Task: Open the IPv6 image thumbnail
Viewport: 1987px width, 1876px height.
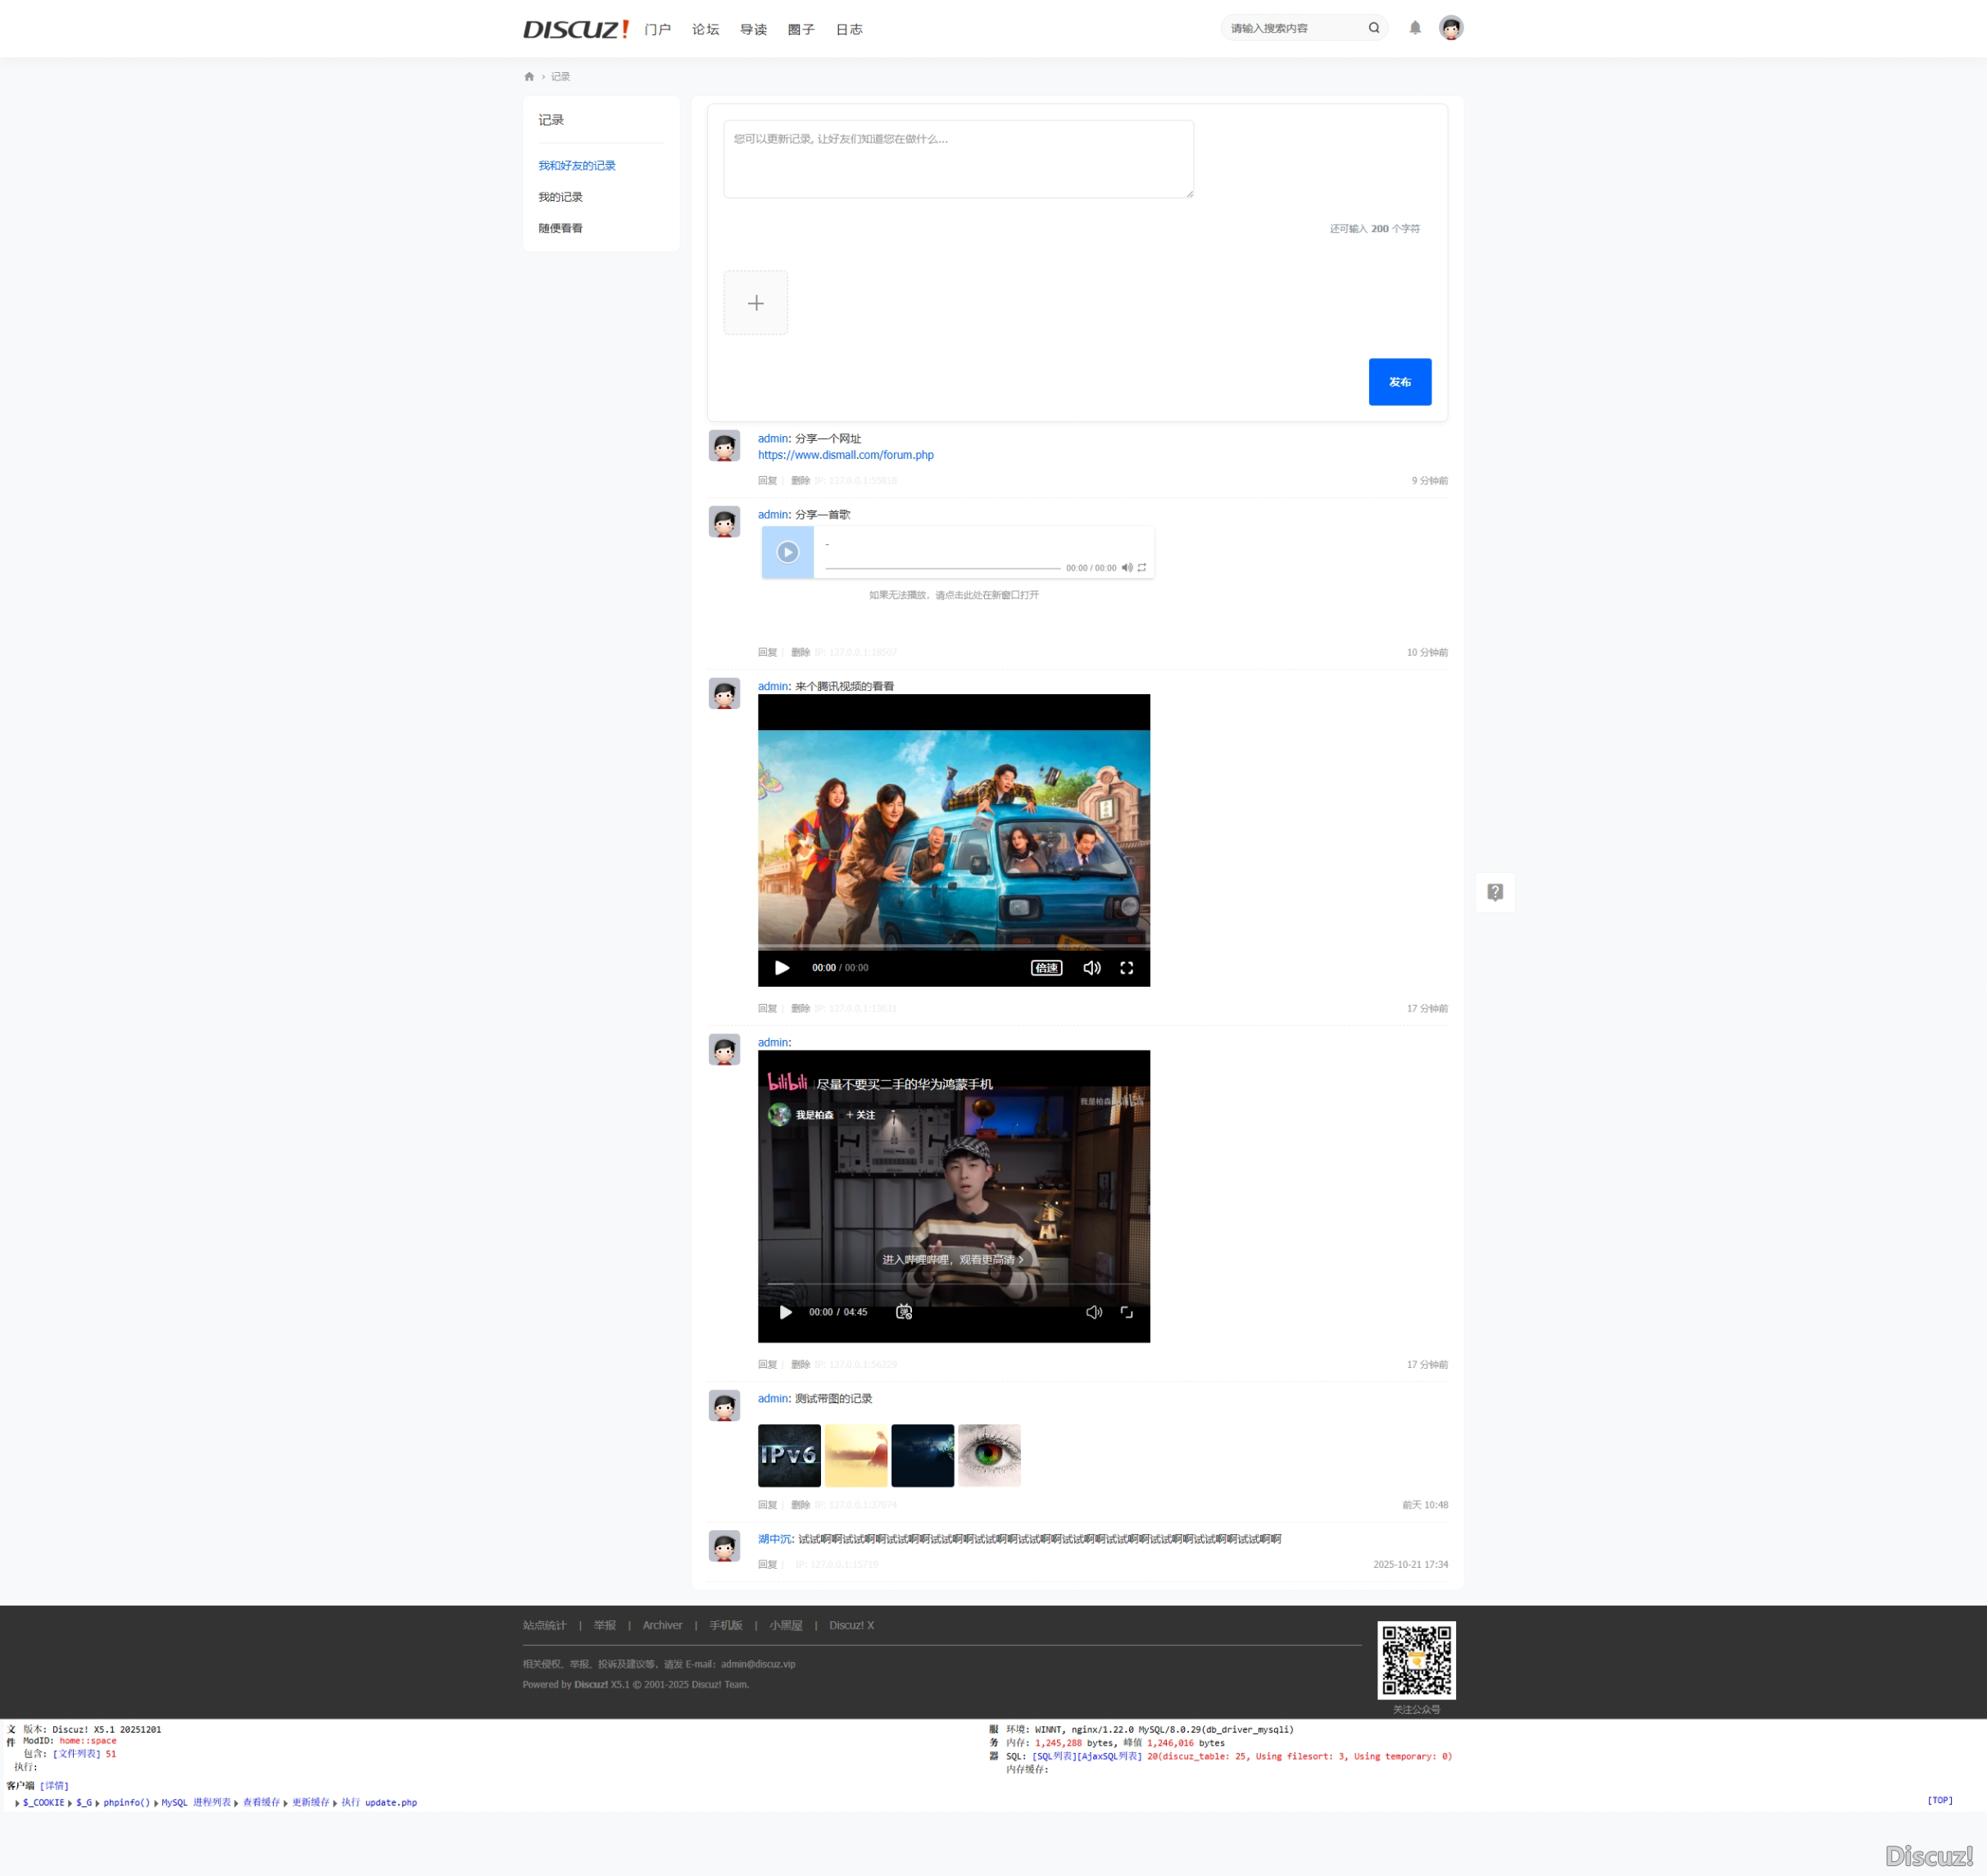Action: point(788,1455)
